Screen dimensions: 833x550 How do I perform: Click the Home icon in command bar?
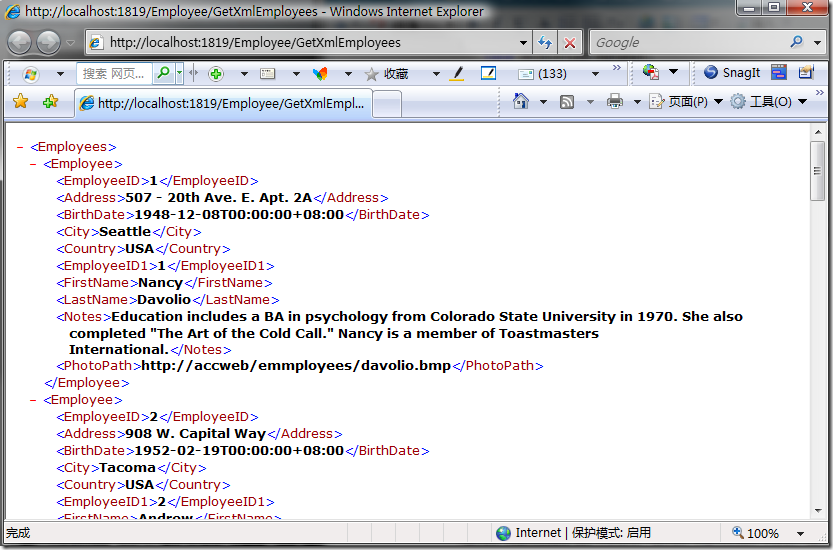click(521, 101)
